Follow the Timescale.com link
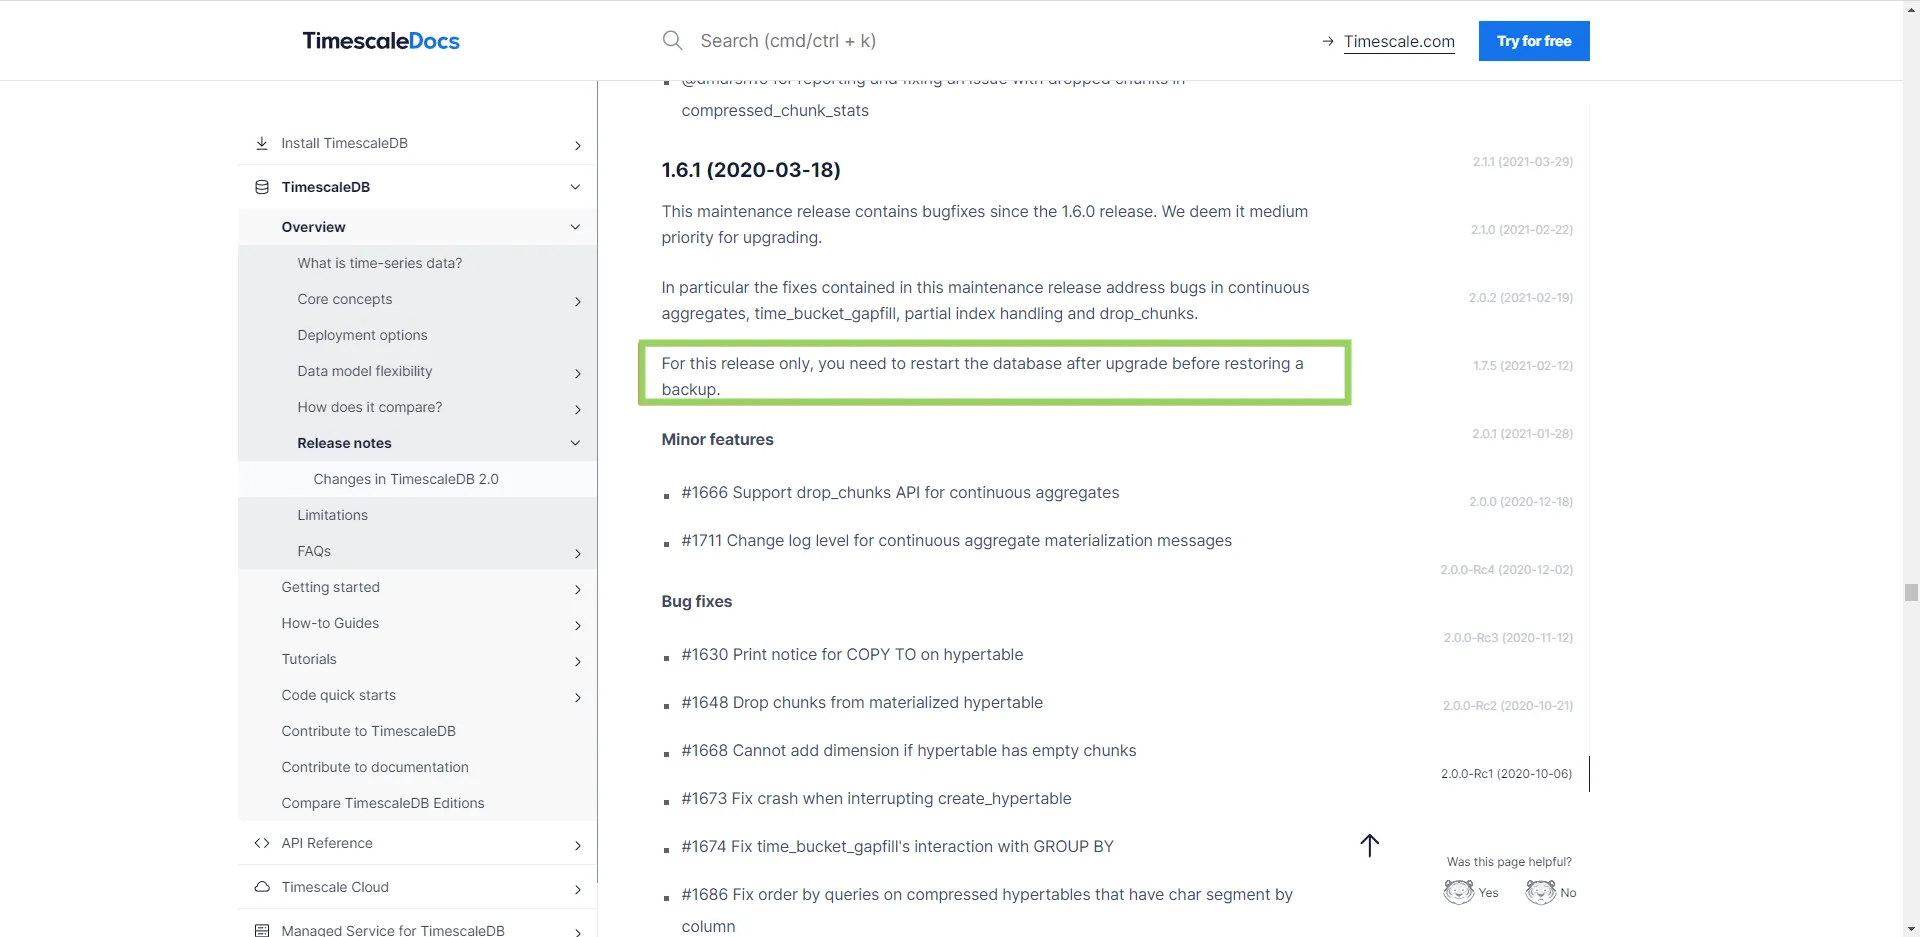Screen dimensions: 1920x937 coord(1399,41)
